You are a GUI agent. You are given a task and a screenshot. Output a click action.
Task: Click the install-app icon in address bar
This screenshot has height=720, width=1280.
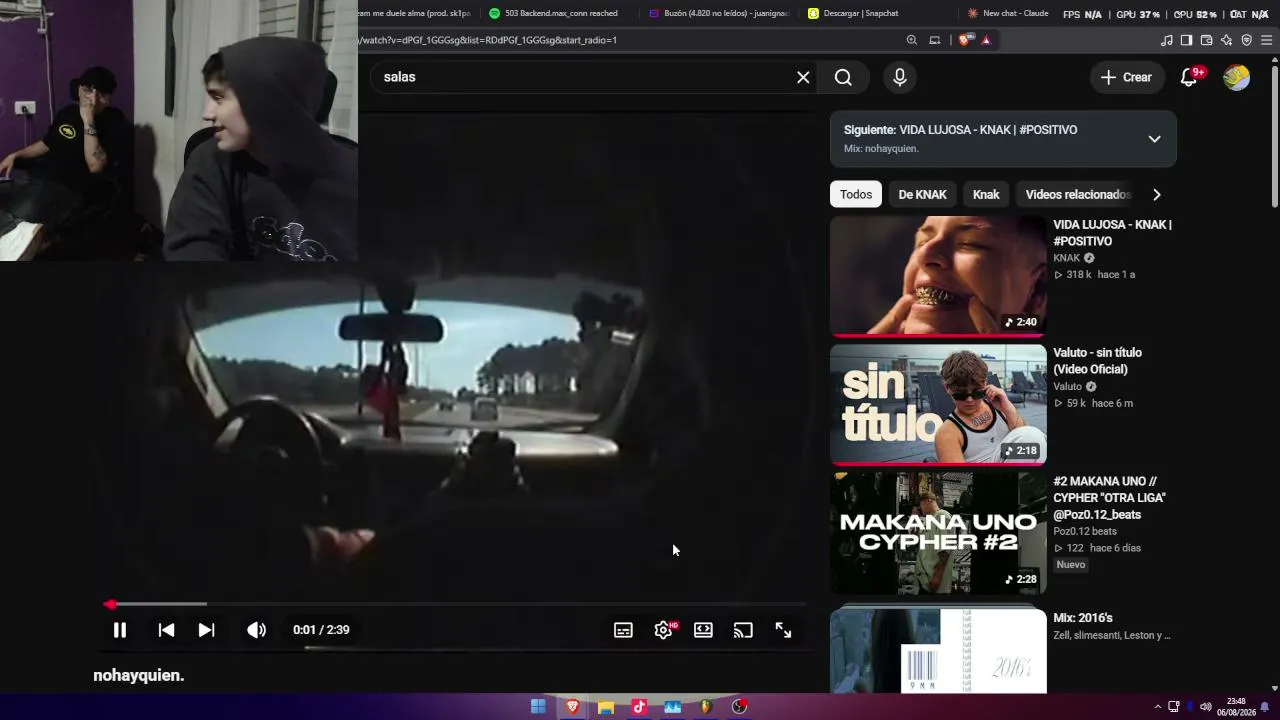935,40
